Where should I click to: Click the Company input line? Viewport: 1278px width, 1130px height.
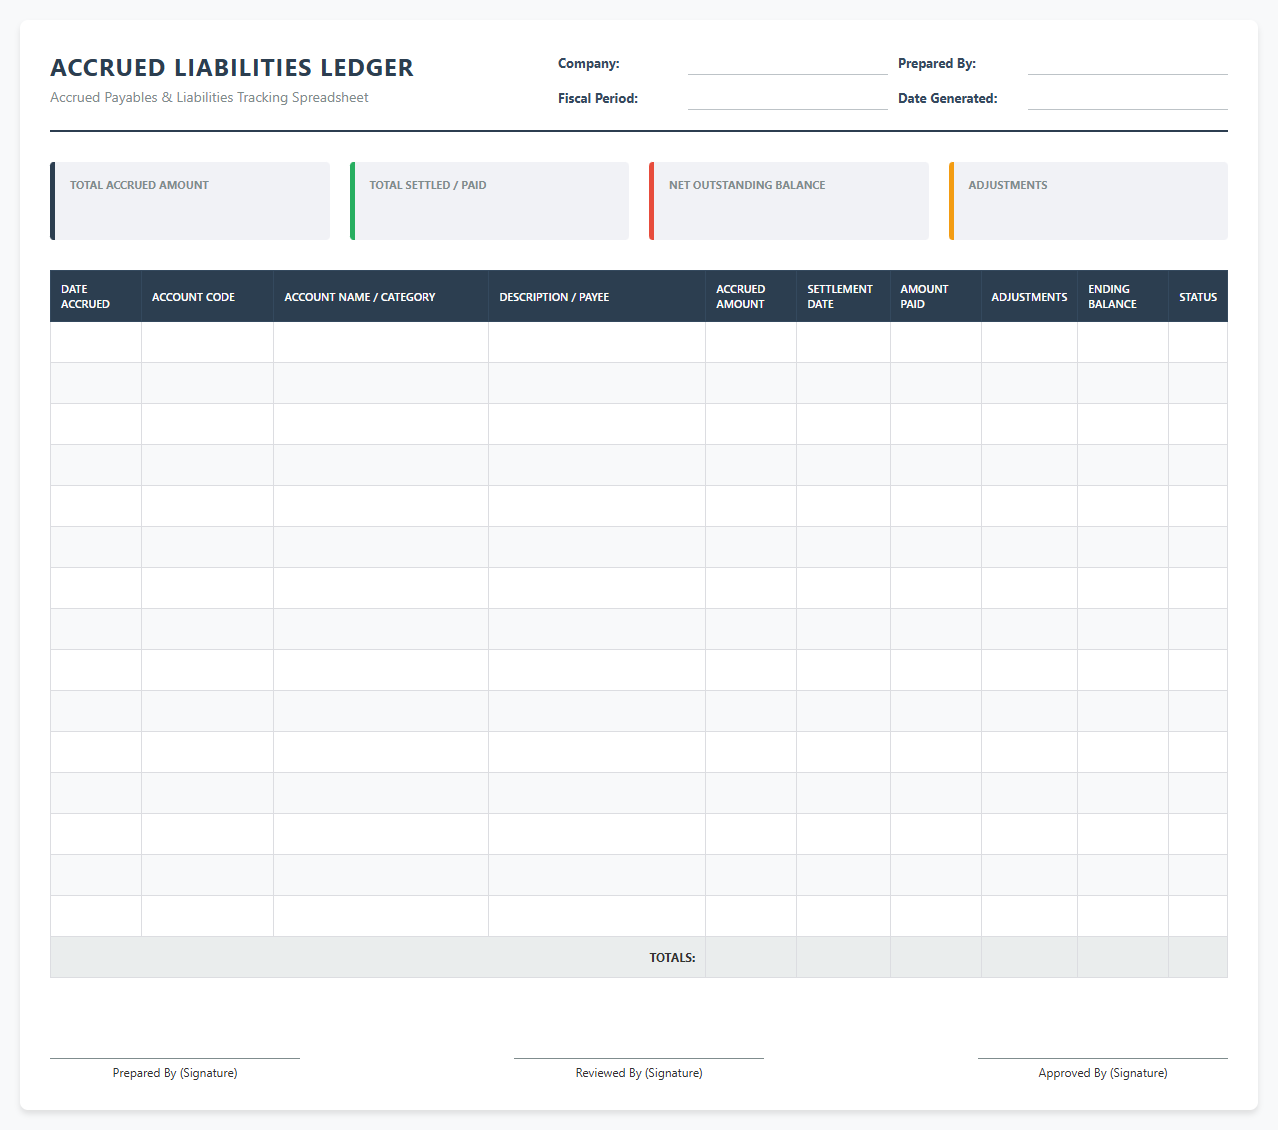coord(788,64)
